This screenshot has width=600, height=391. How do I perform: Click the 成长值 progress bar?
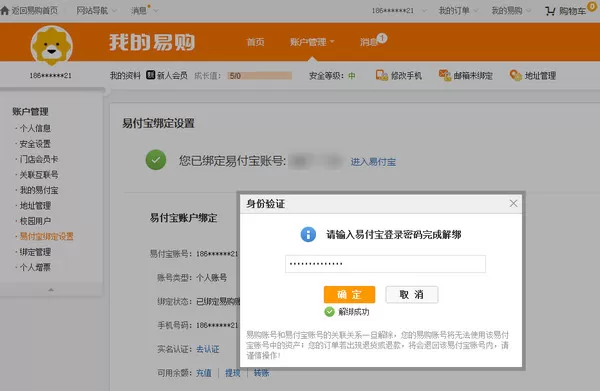tap(259, 76)
